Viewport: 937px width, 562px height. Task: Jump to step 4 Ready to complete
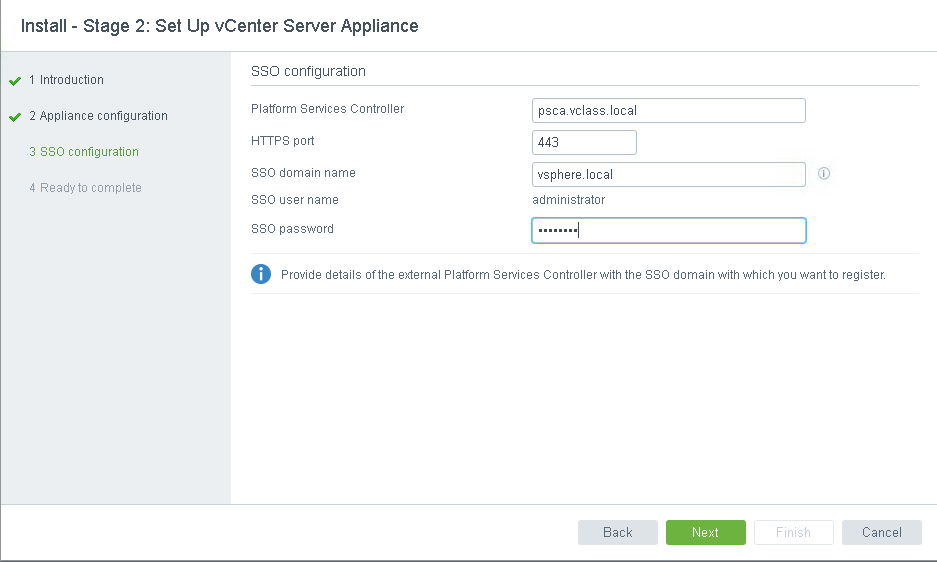[x=85, y=188]
